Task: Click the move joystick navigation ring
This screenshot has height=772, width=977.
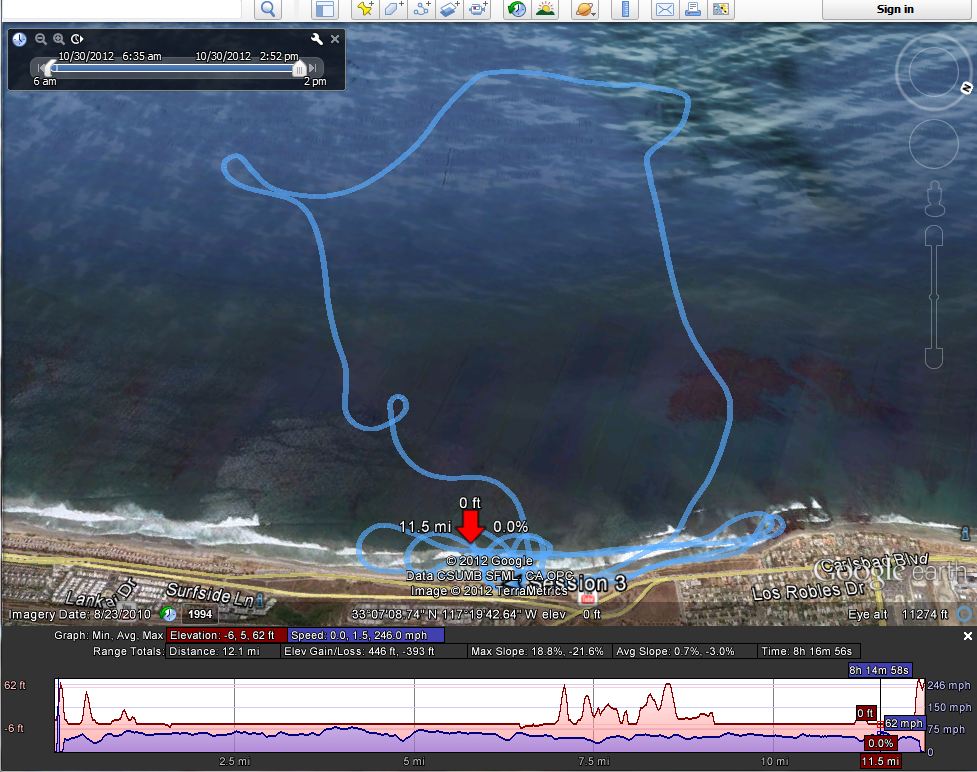Action: pyautogui.click(x=933, y=144)
